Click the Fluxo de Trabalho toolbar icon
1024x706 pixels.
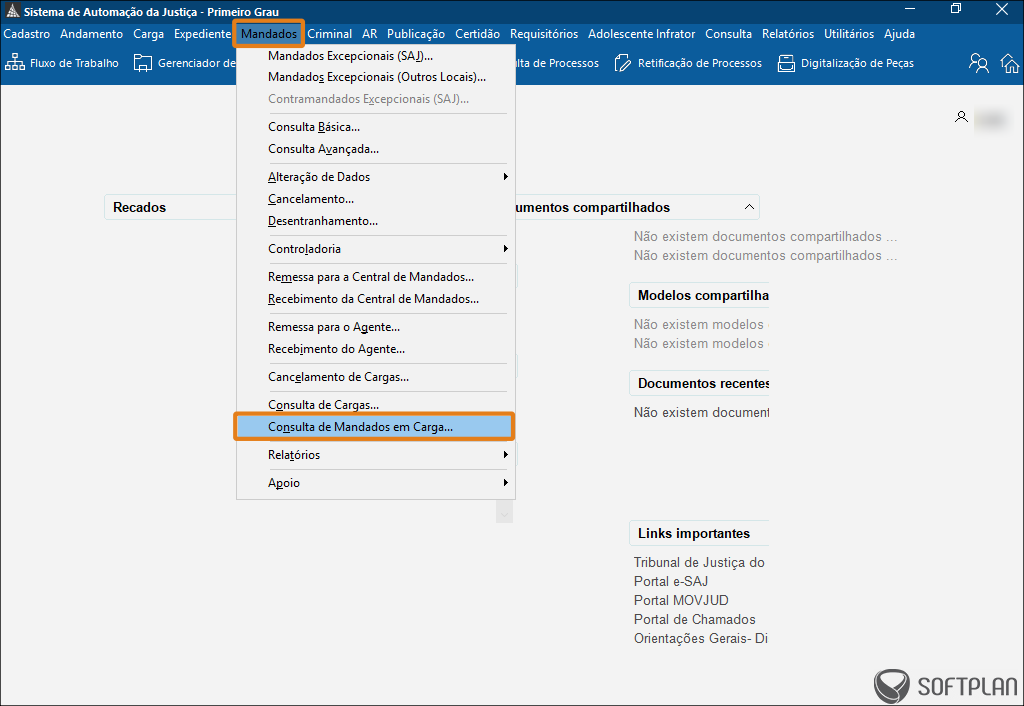click(x=15, y=63)
